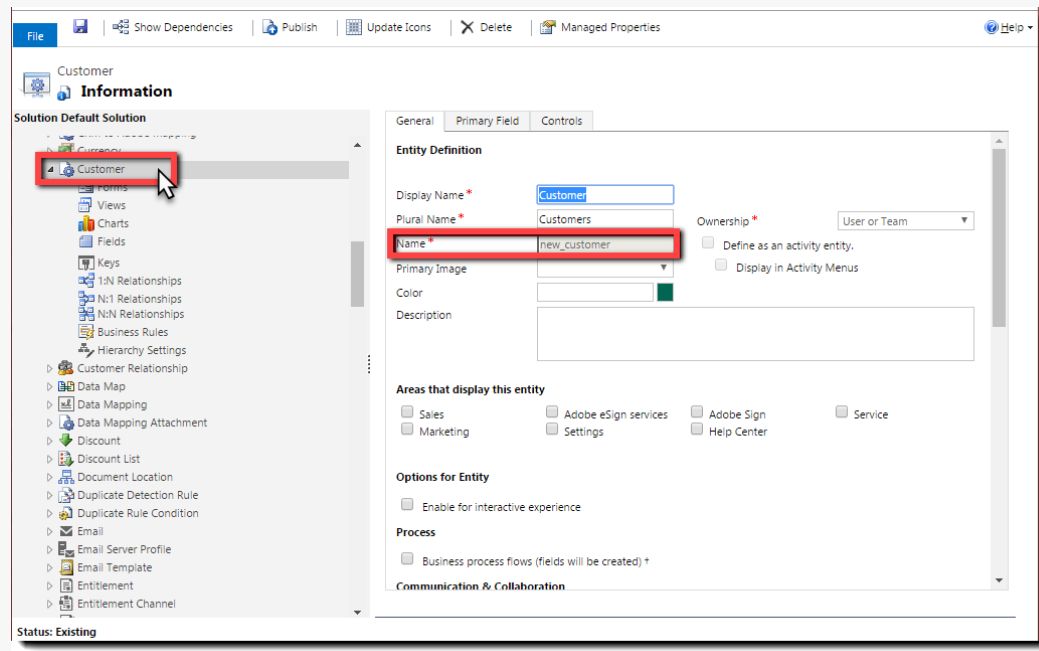Open the Primary Image dropdown

(x=604, y=268)
